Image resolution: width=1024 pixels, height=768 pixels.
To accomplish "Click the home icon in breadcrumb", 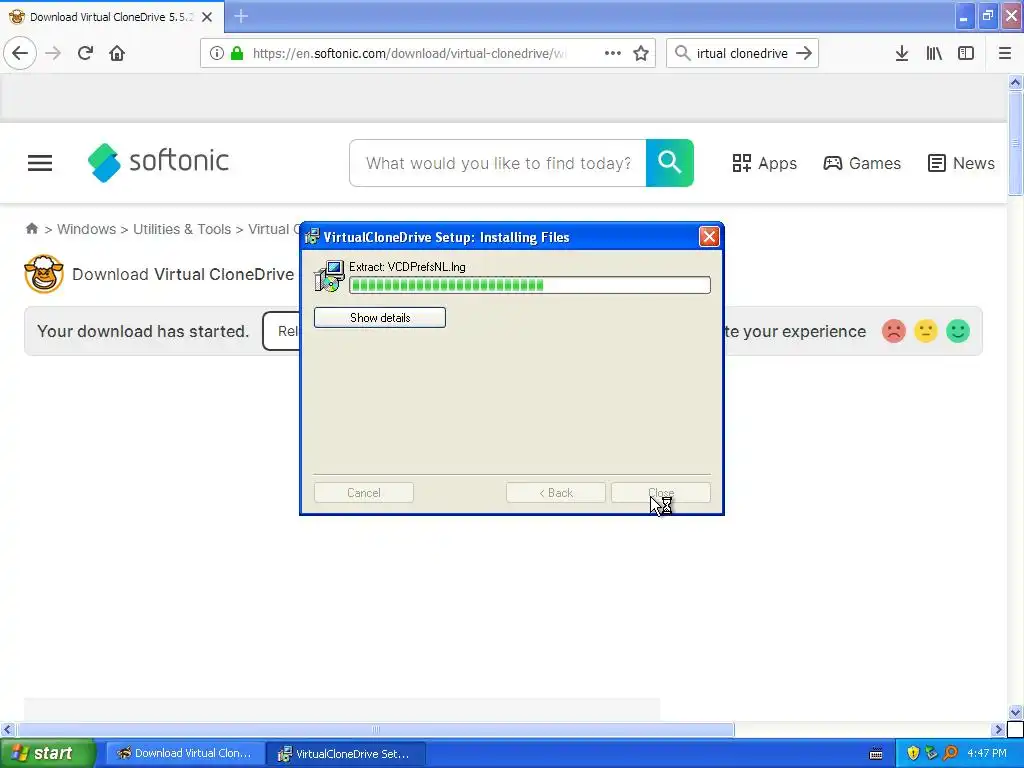I will (x=31, y=229).
